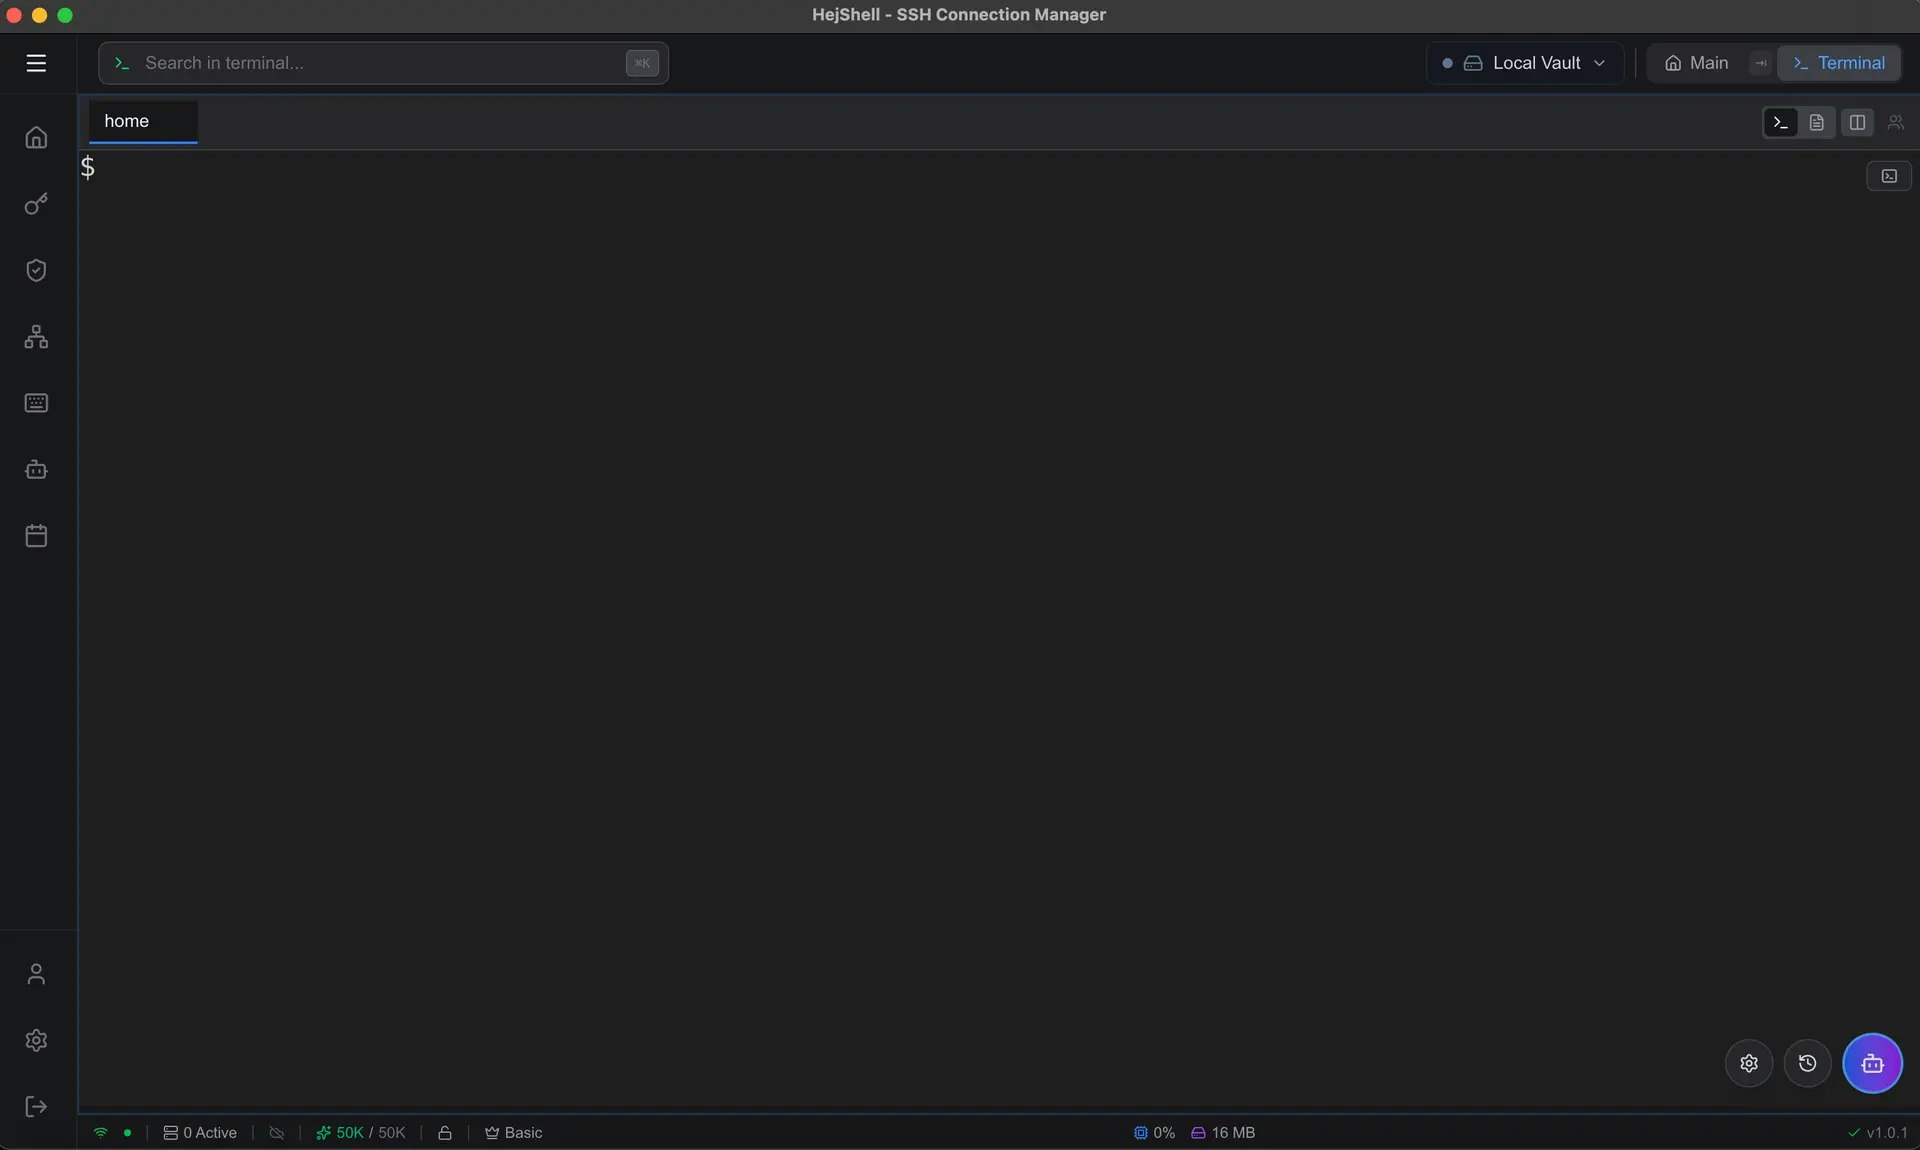Open the history clock icon at bottom right
1920x1150 pixels.
pyautogui.click(x=1806, y=1064)
